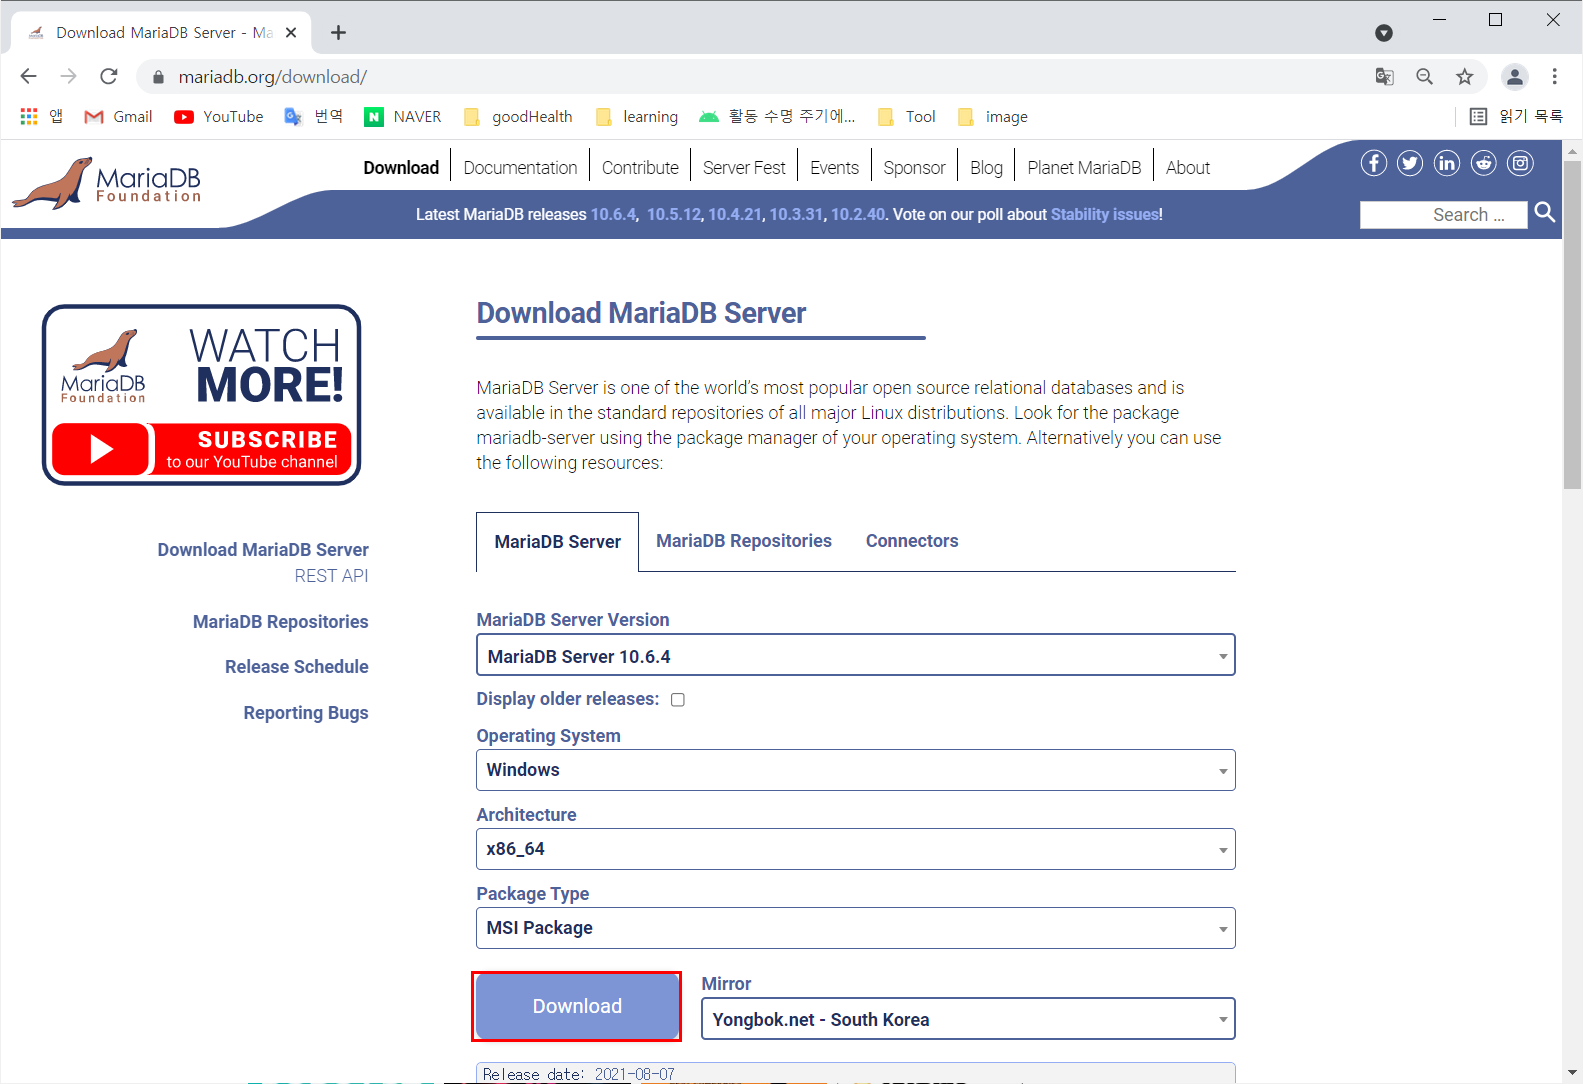
Task: Open Google Translate icon in address bar
Action: (x=1385, y=77)
